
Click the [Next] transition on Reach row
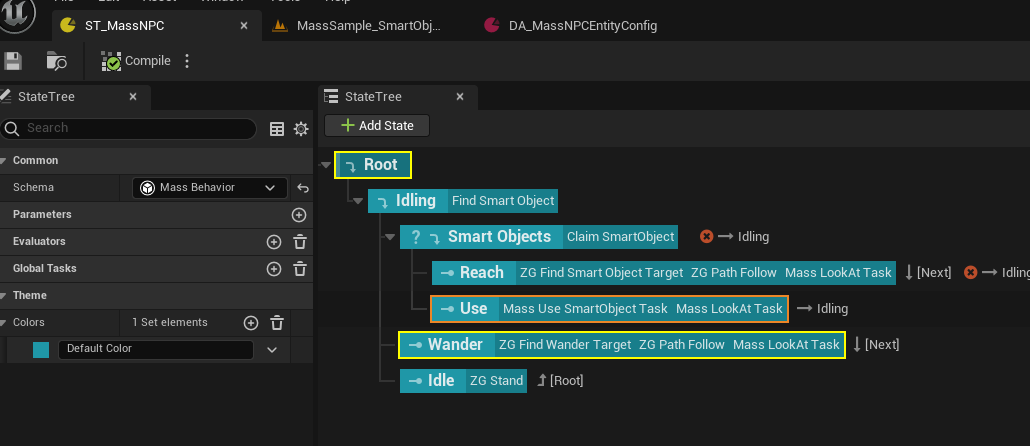(x=928, y=273)
